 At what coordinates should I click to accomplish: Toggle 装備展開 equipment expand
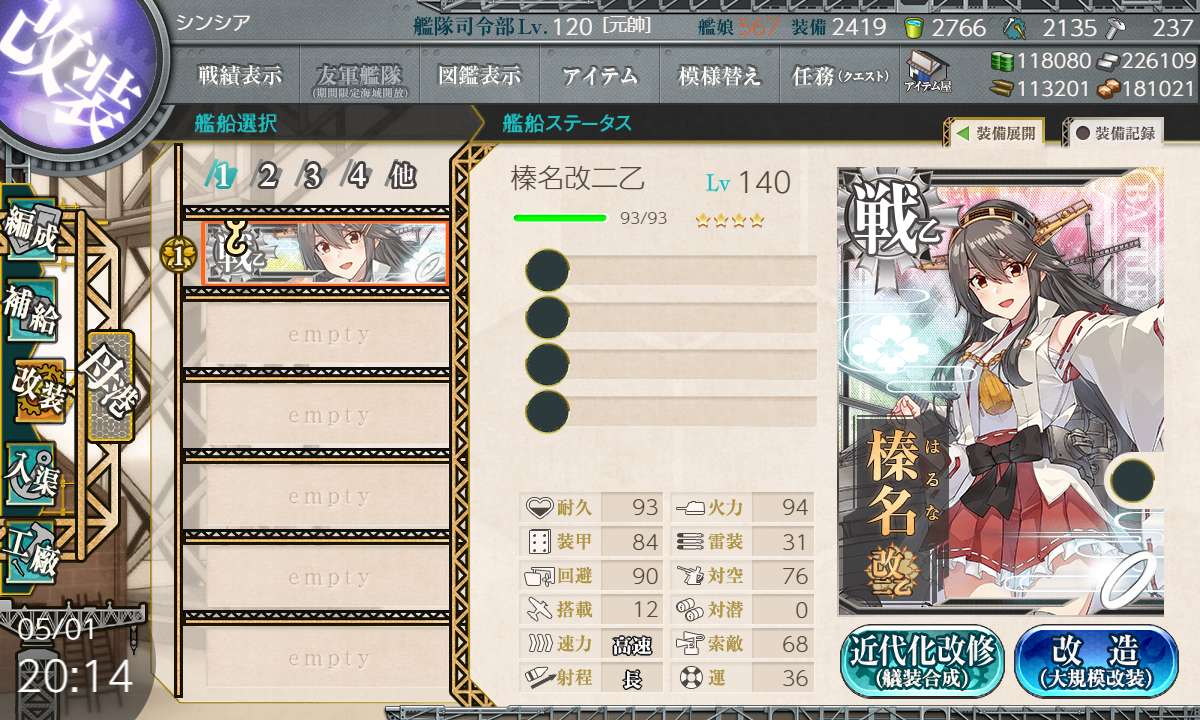point(995,132)
